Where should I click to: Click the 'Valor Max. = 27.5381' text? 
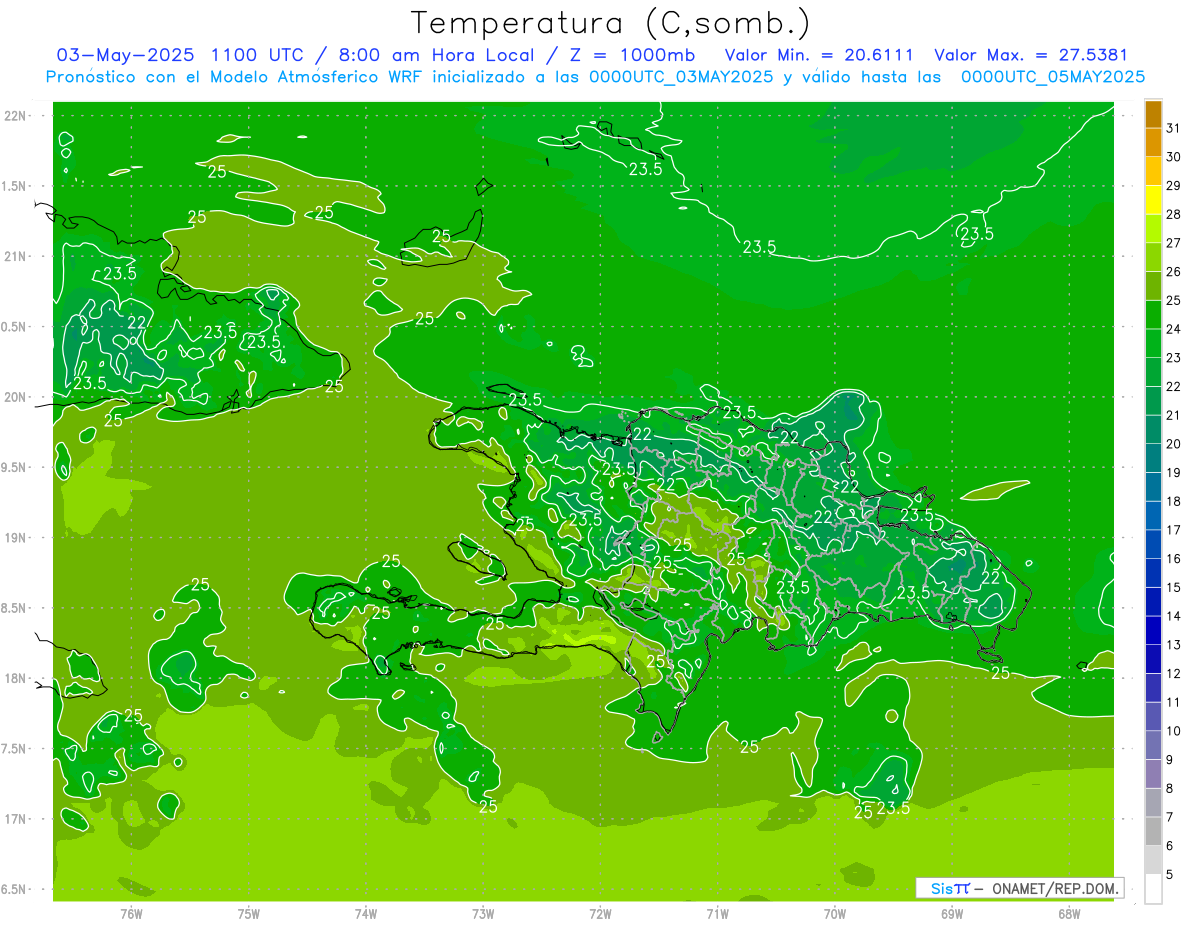click(x=1031, y=55)
